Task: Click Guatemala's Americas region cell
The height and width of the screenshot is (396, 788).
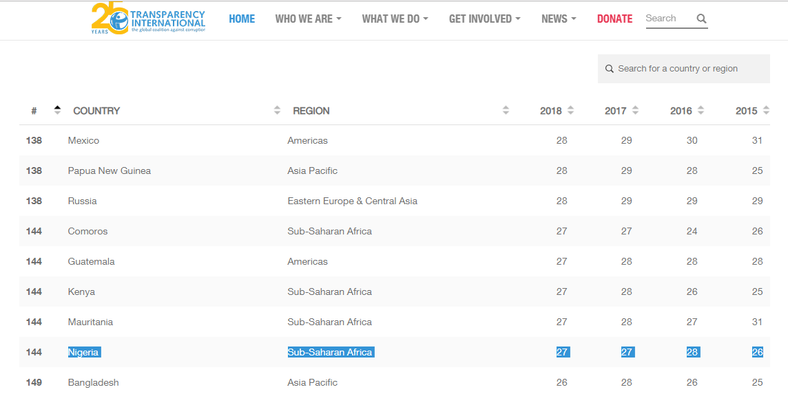Action: pos(308,261)
